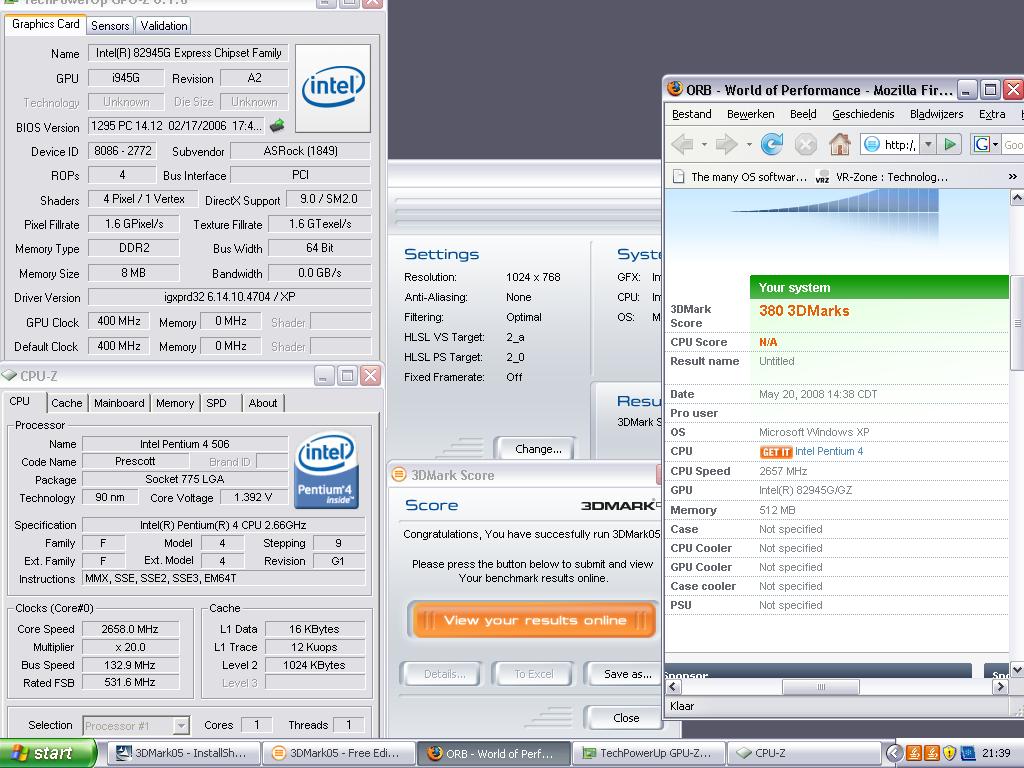Open the Beeld menu in Firefox
The height and width of the screenshot is (768, 1024).
click(803, 114)
